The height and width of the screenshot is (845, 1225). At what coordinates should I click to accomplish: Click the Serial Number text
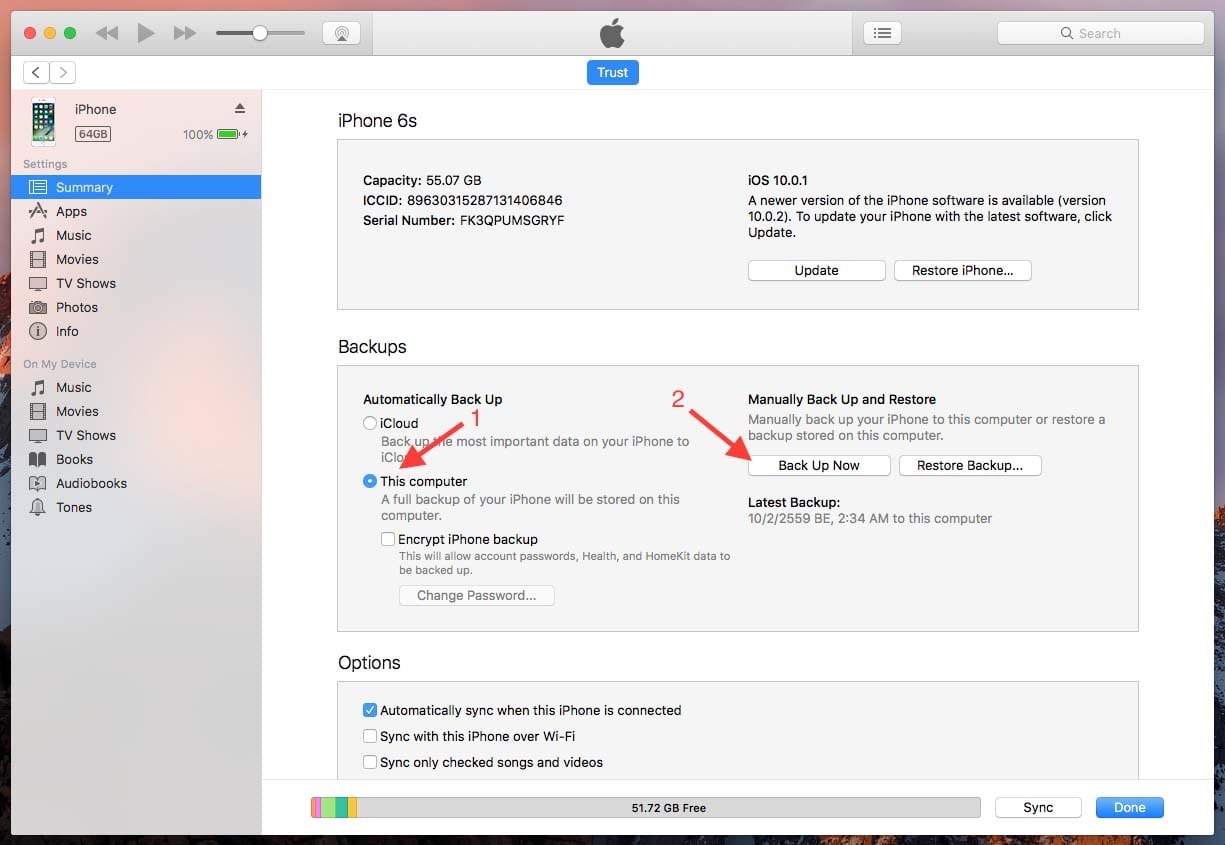[x=464, y=220]
